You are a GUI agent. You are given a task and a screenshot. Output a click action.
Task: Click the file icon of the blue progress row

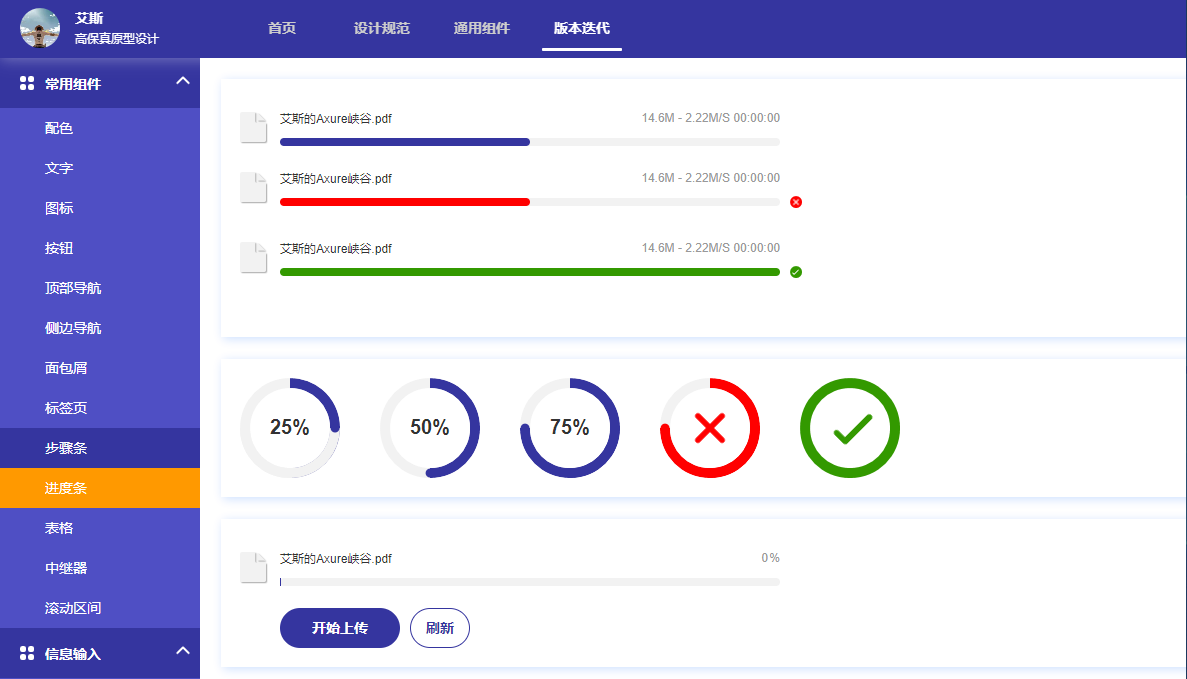[254, 127]
